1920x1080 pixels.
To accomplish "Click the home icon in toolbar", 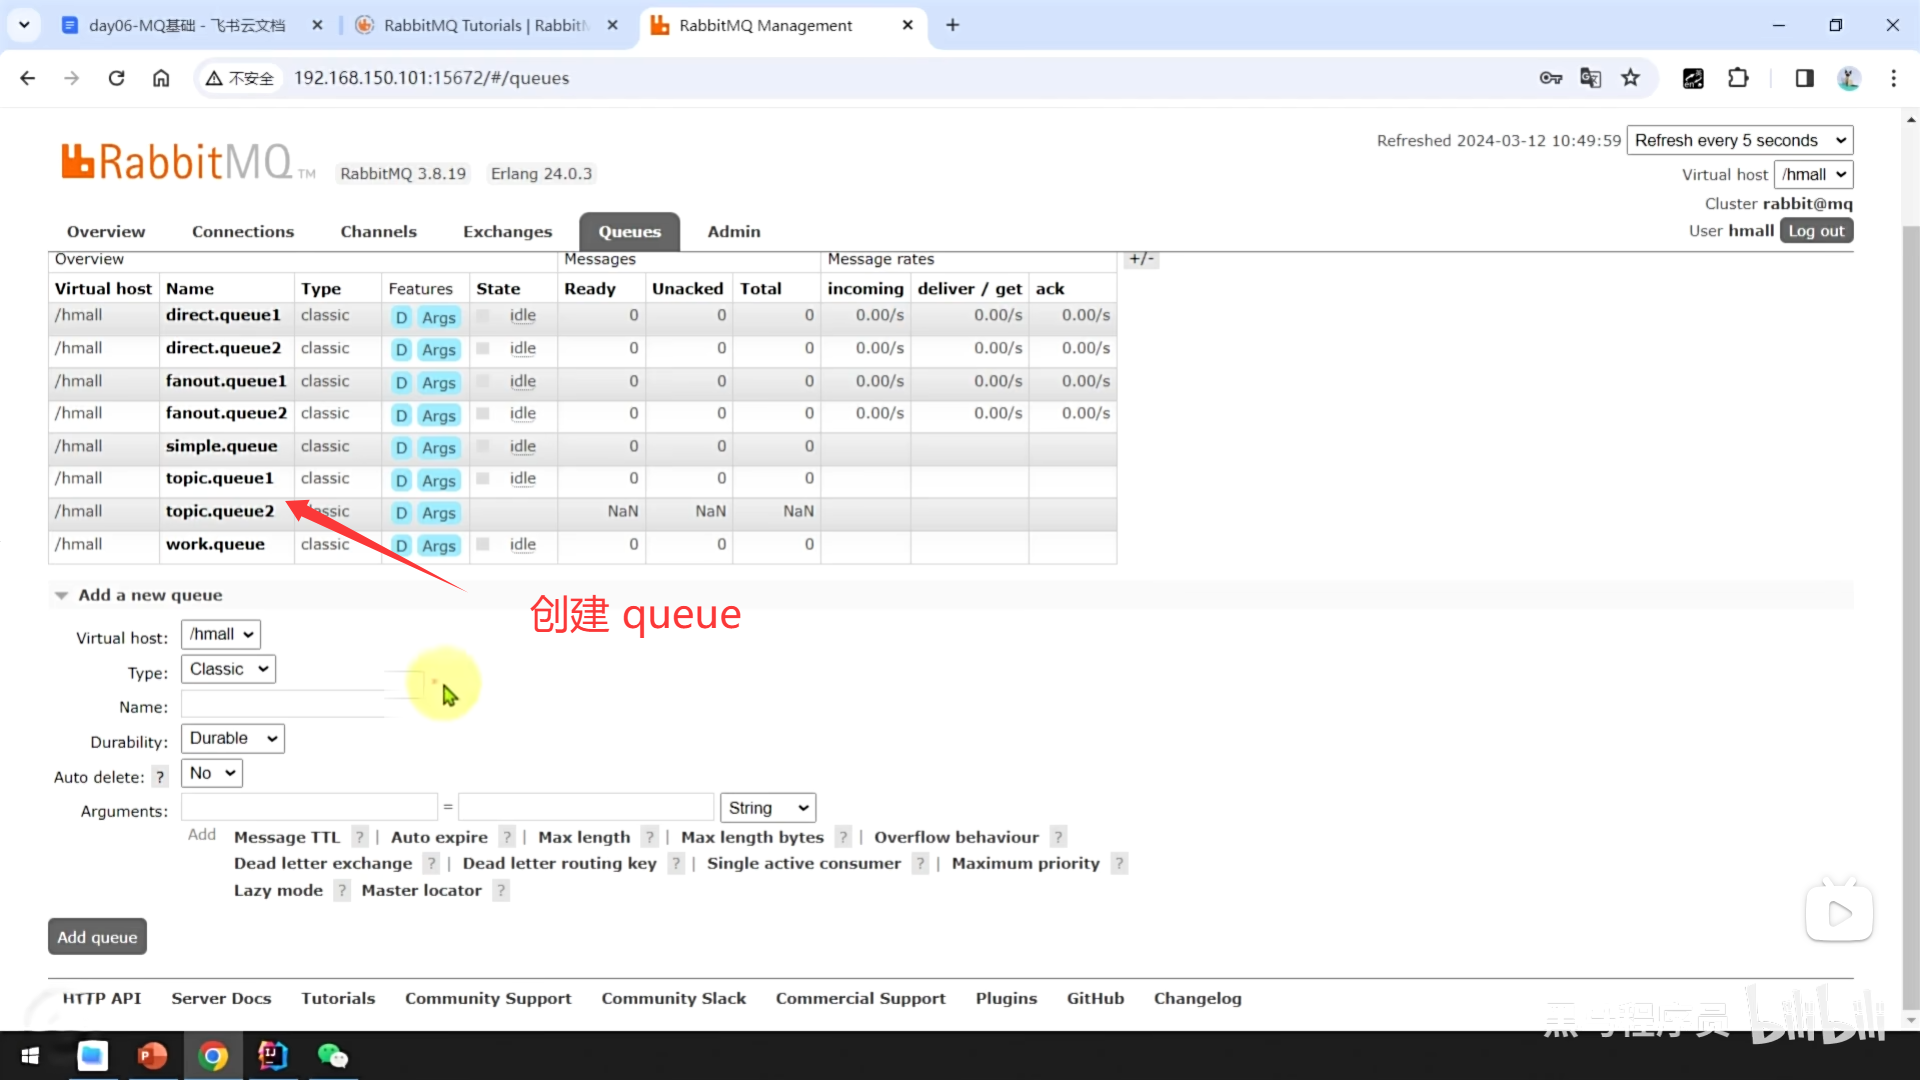I will 161,78.
